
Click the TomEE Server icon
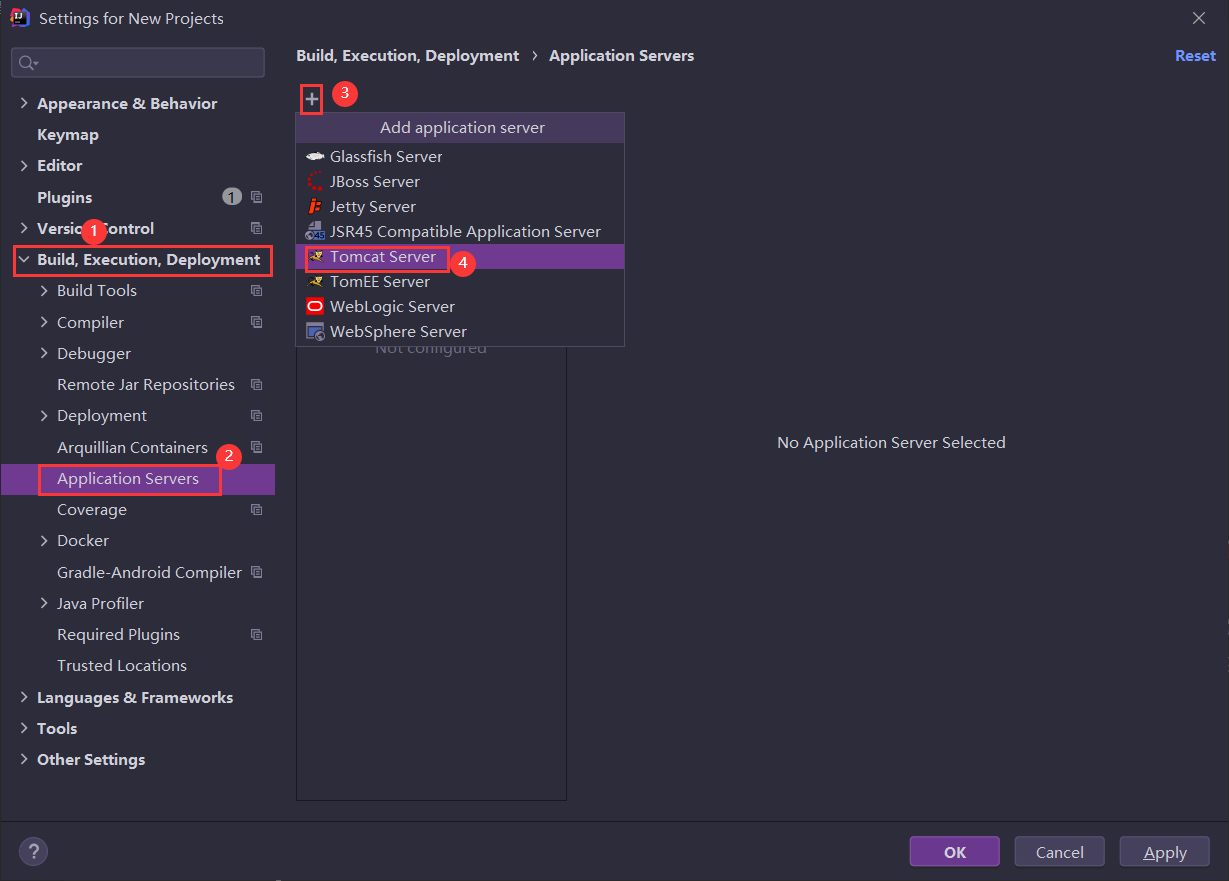pyautogui.click(x=315, y=282)
